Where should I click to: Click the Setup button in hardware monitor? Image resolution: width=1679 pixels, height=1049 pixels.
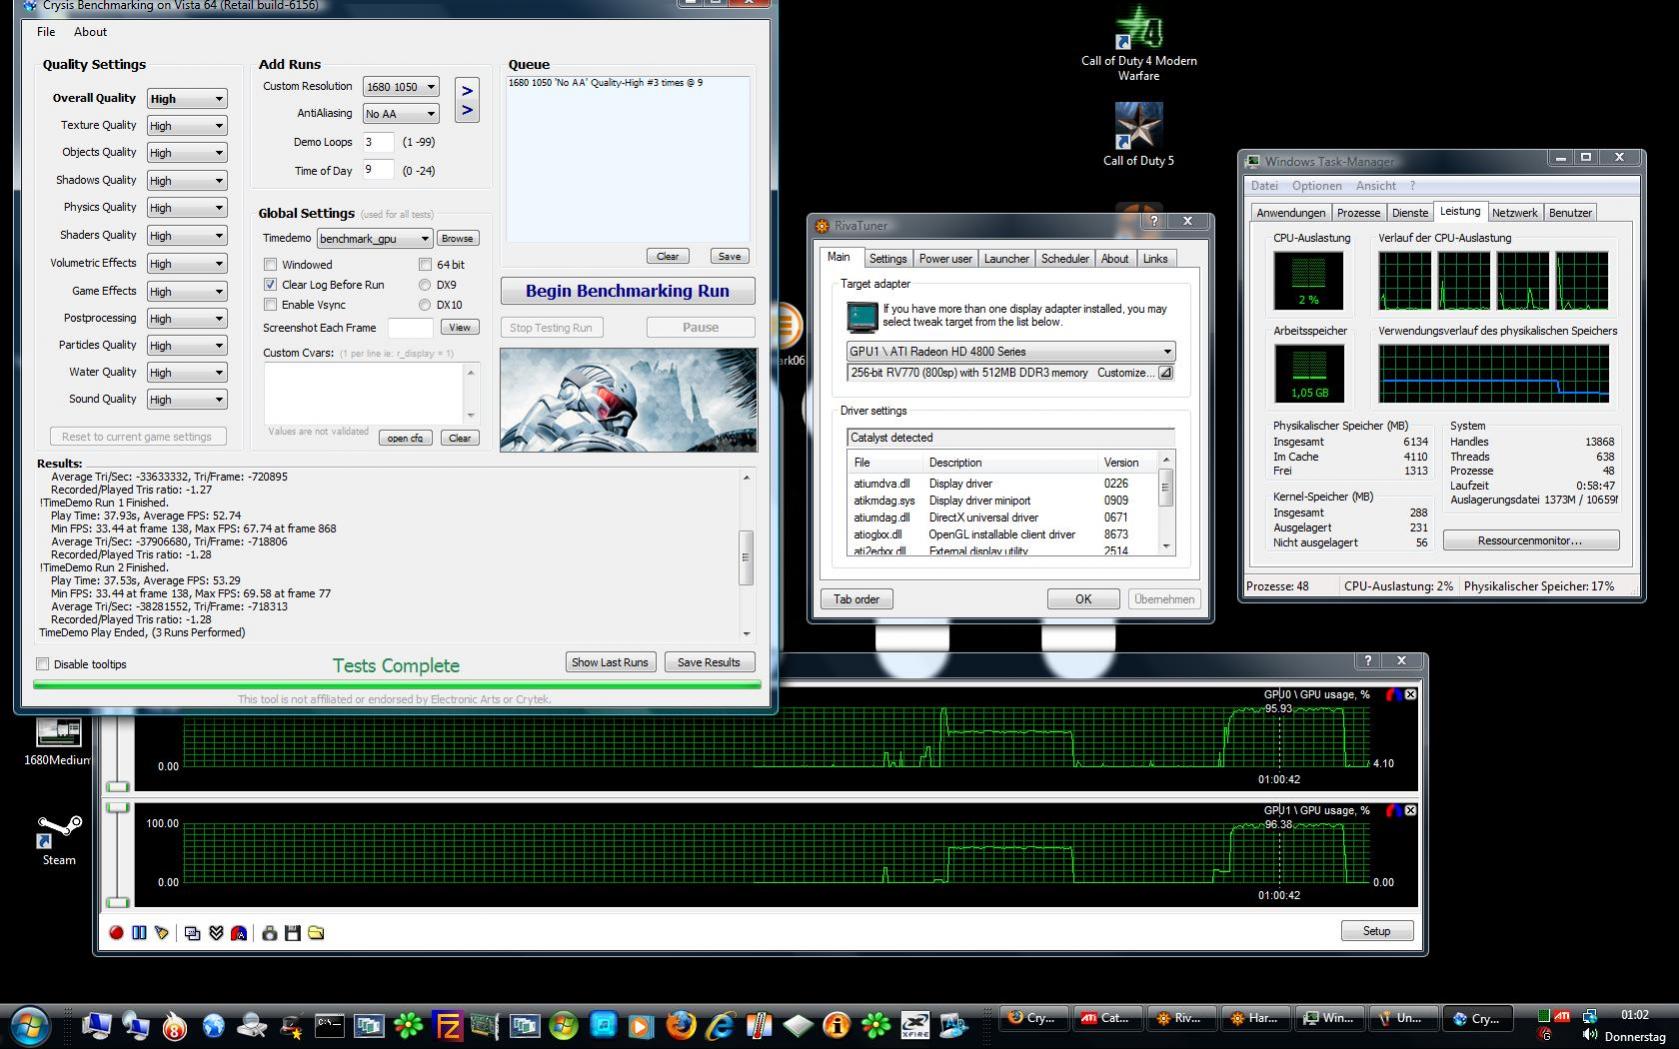[x=1376, y=931]
